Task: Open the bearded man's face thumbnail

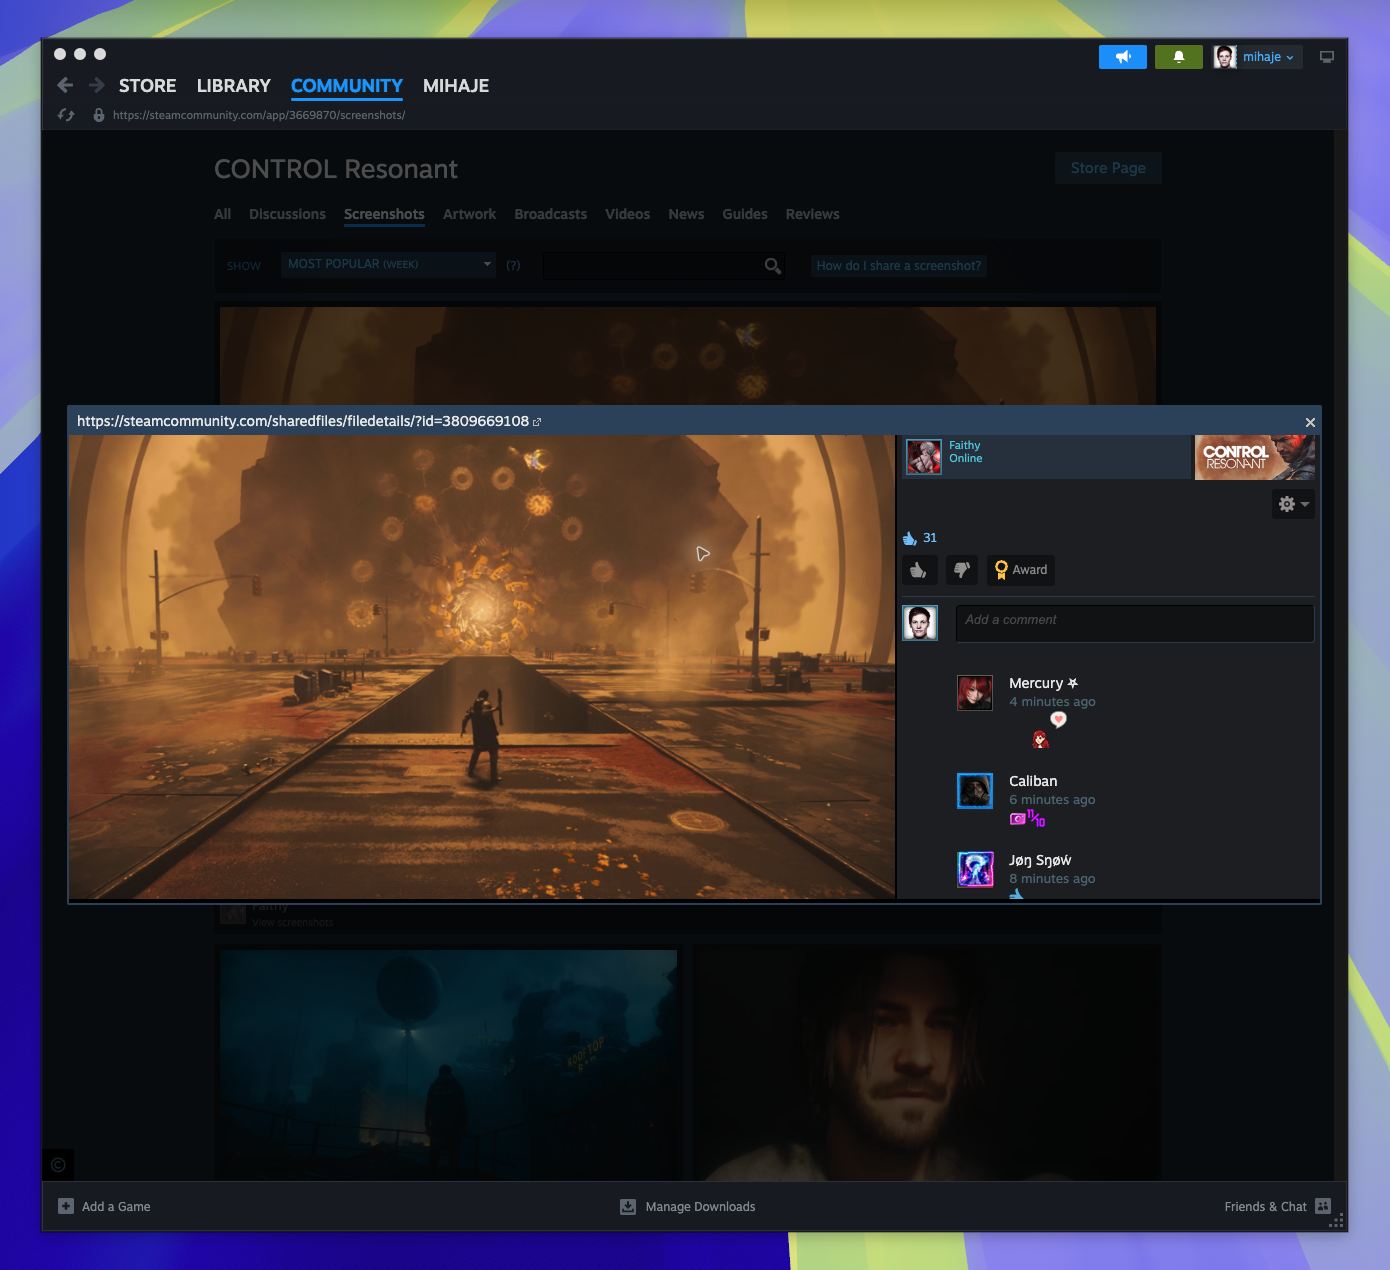Action: (929, 1065)
